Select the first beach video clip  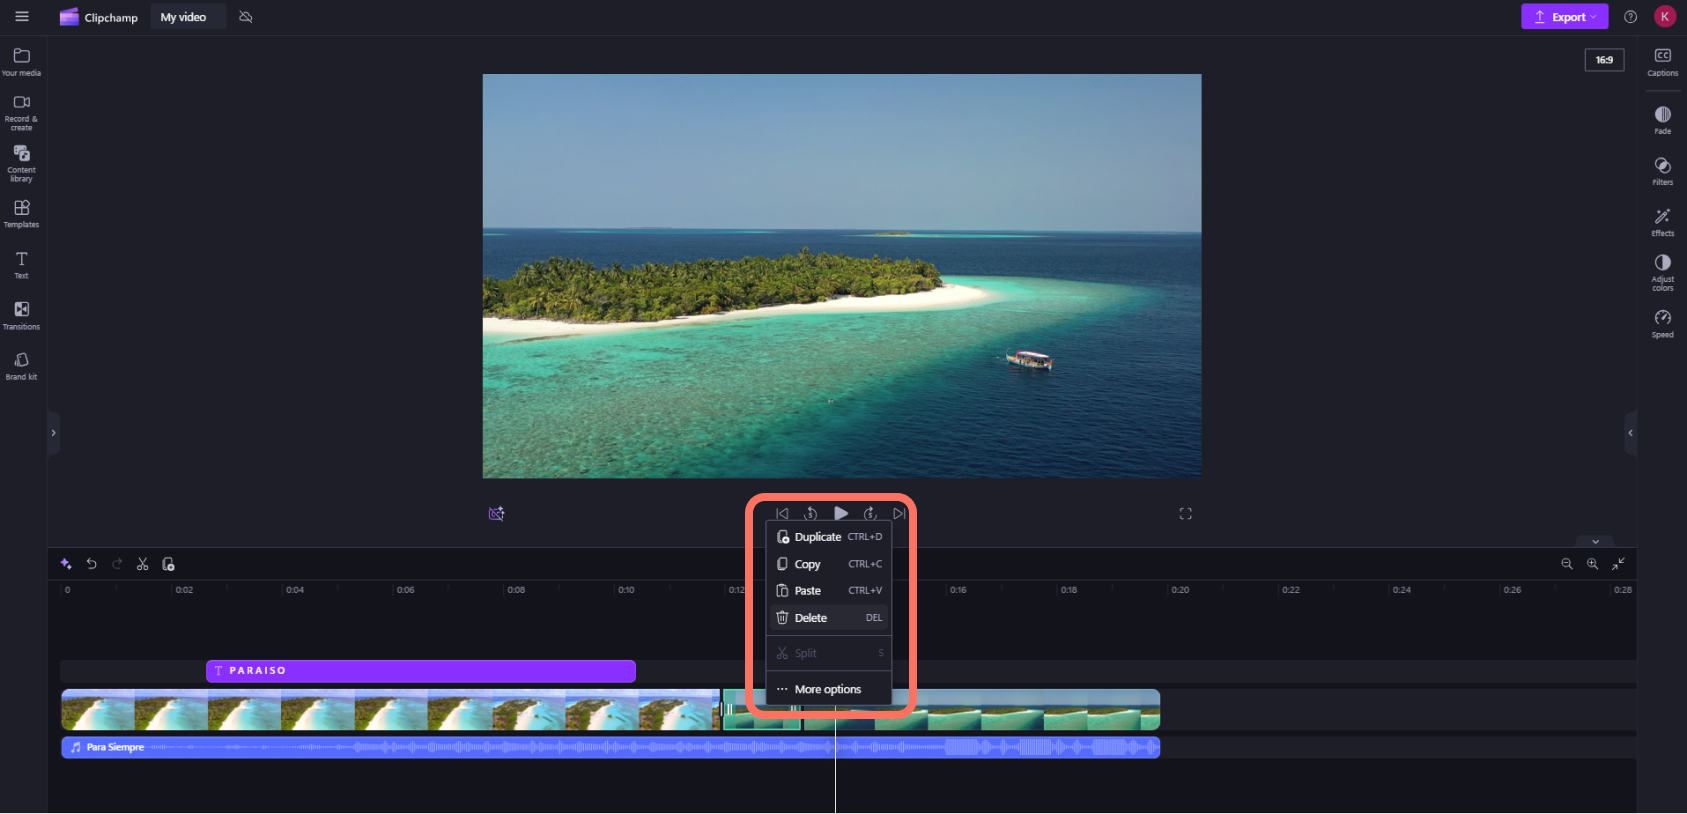coord(391,709)
